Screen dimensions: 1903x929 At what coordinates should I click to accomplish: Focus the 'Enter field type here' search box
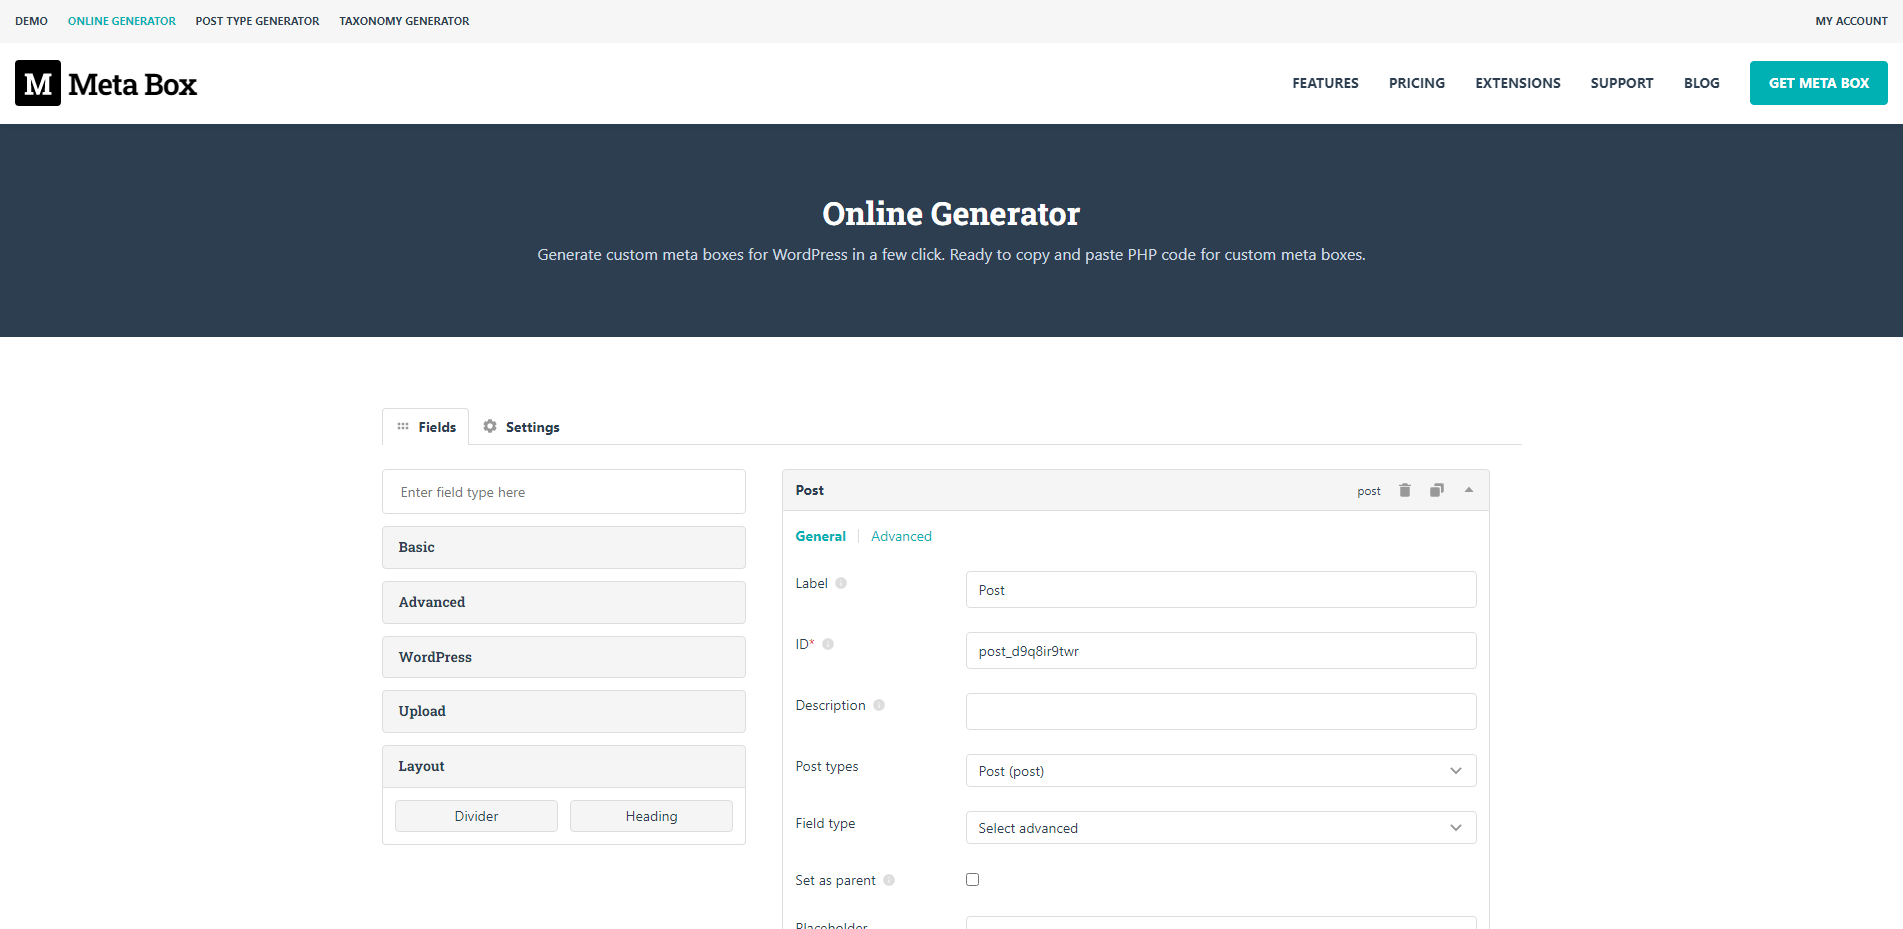tap(564, 492)
